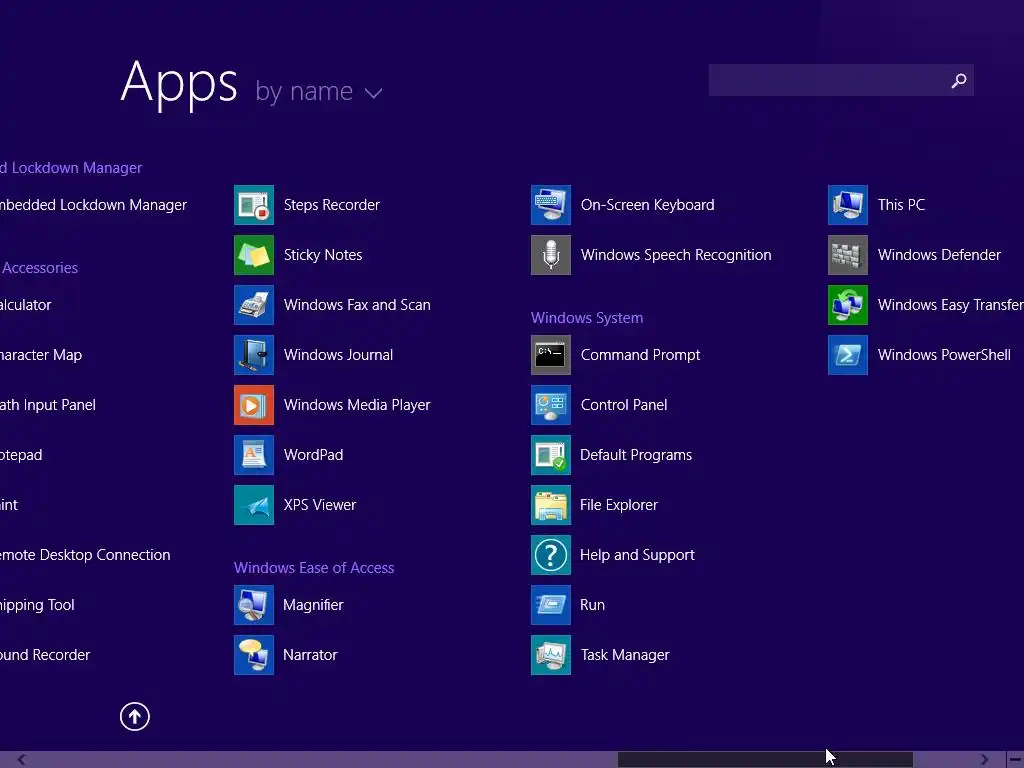
Task: Click the search magnifier icon
Action: 959,80
